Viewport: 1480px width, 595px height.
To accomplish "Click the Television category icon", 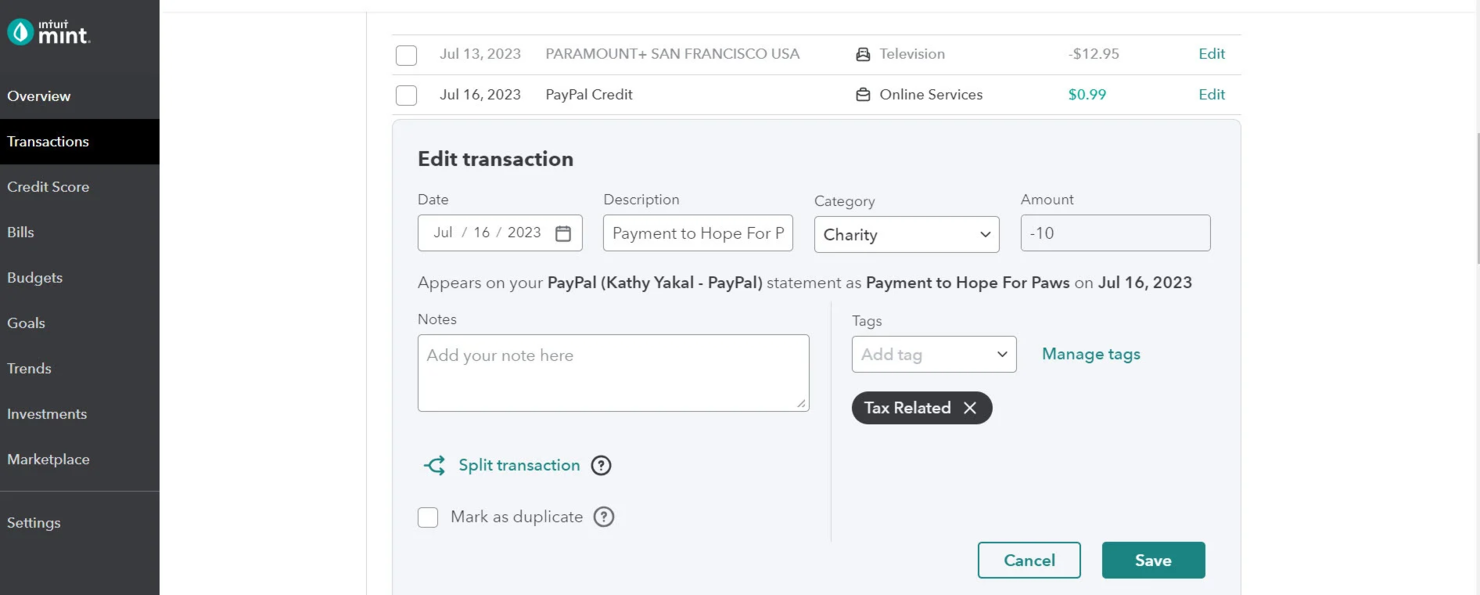I will tap(862, 54).
